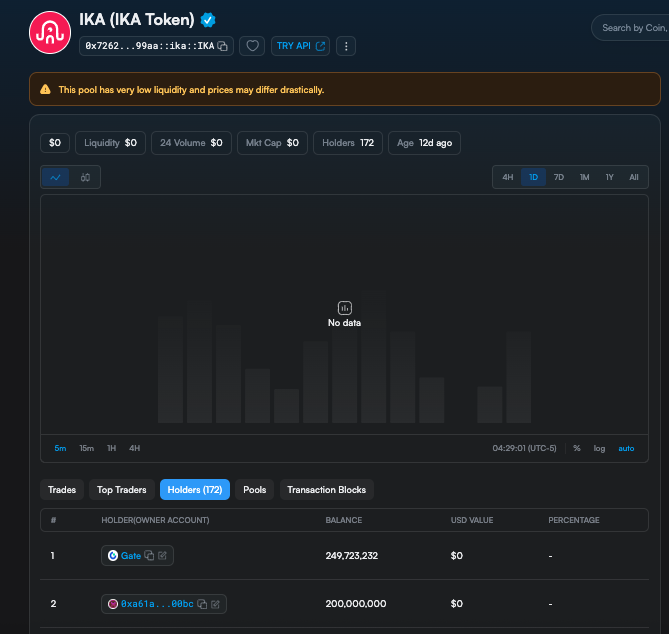Add IKA to favorites with heart icon
Screen dimensions: 669x634
252,46
